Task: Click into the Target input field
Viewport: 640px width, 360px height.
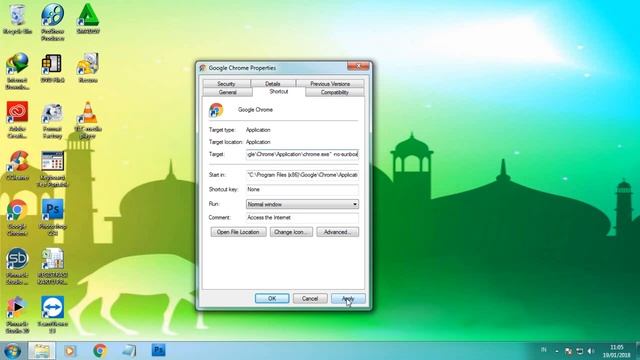Action: [302, 154]
